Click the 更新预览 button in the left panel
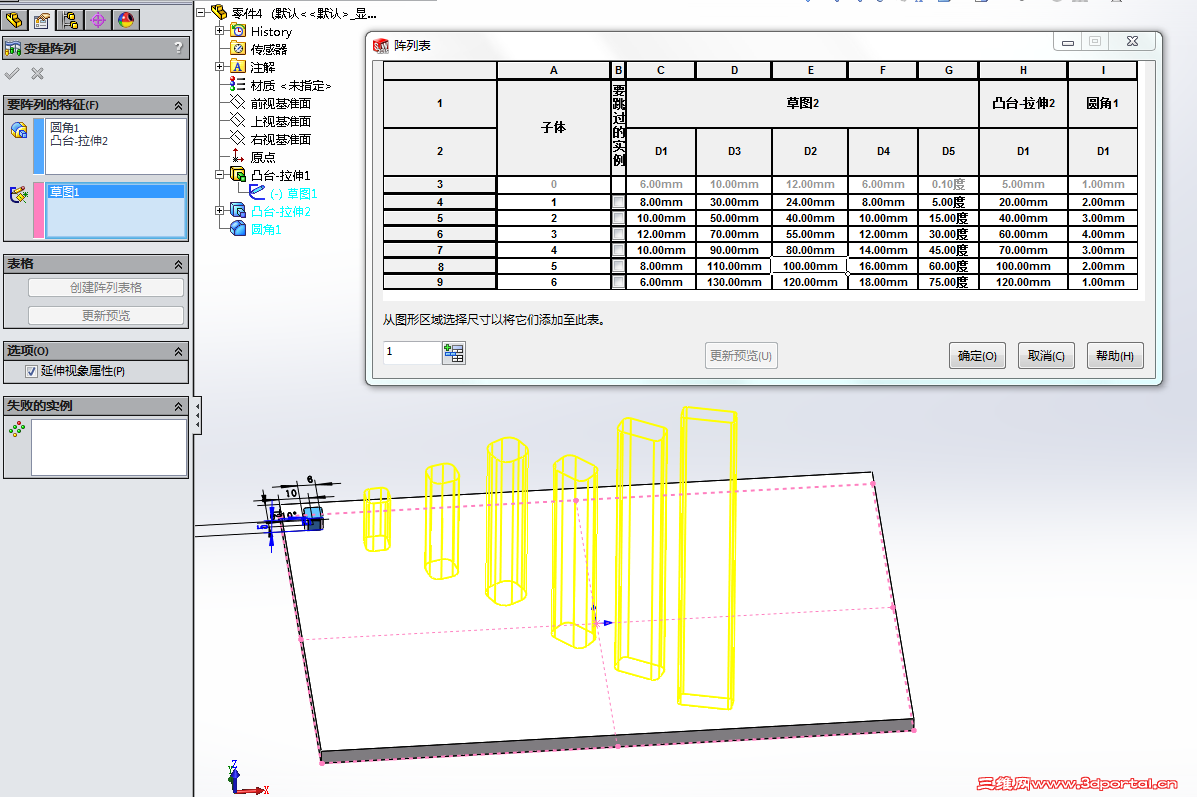The image size is (1197, 797). [106, 315]
